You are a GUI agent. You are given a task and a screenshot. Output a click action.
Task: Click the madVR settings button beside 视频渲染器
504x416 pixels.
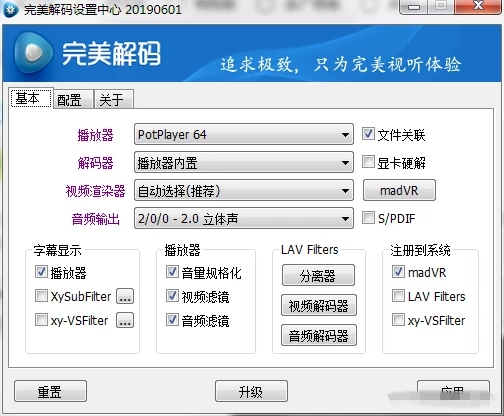(x=399, y=190)
